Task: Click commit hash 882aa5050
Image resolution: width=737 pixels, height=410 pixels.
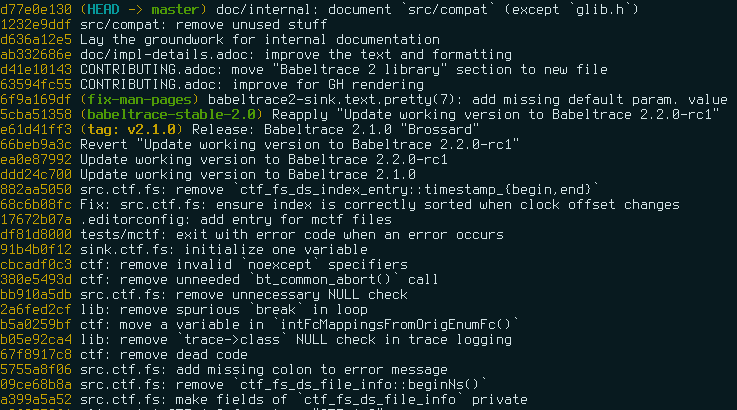Action: pyautogui.click(x=36, y=190)
